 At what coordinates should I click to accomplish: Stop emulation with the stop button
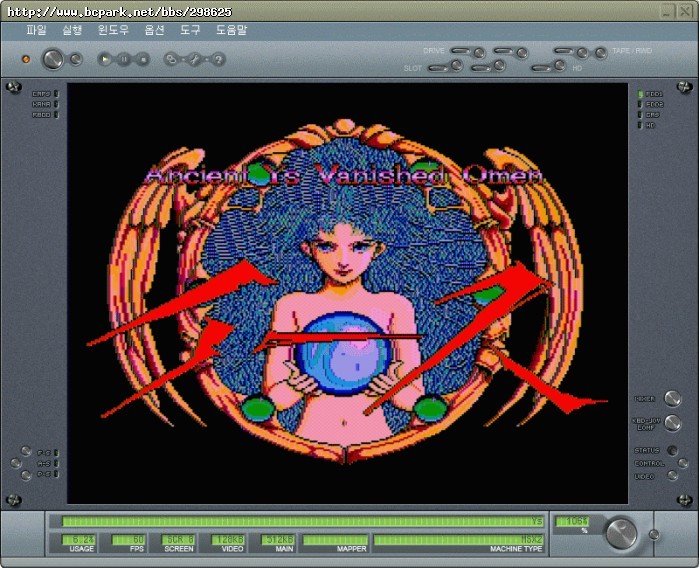[143, 59]
